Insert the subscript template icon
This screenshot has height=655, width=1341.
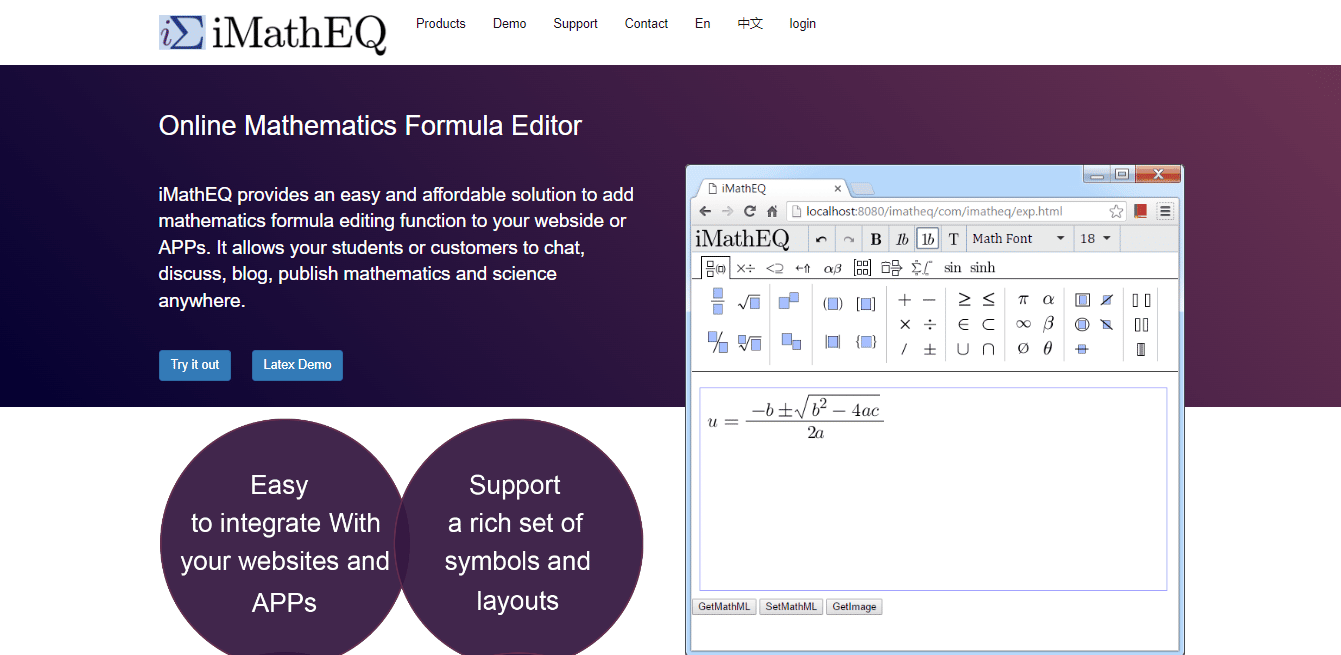click(790, 339)
